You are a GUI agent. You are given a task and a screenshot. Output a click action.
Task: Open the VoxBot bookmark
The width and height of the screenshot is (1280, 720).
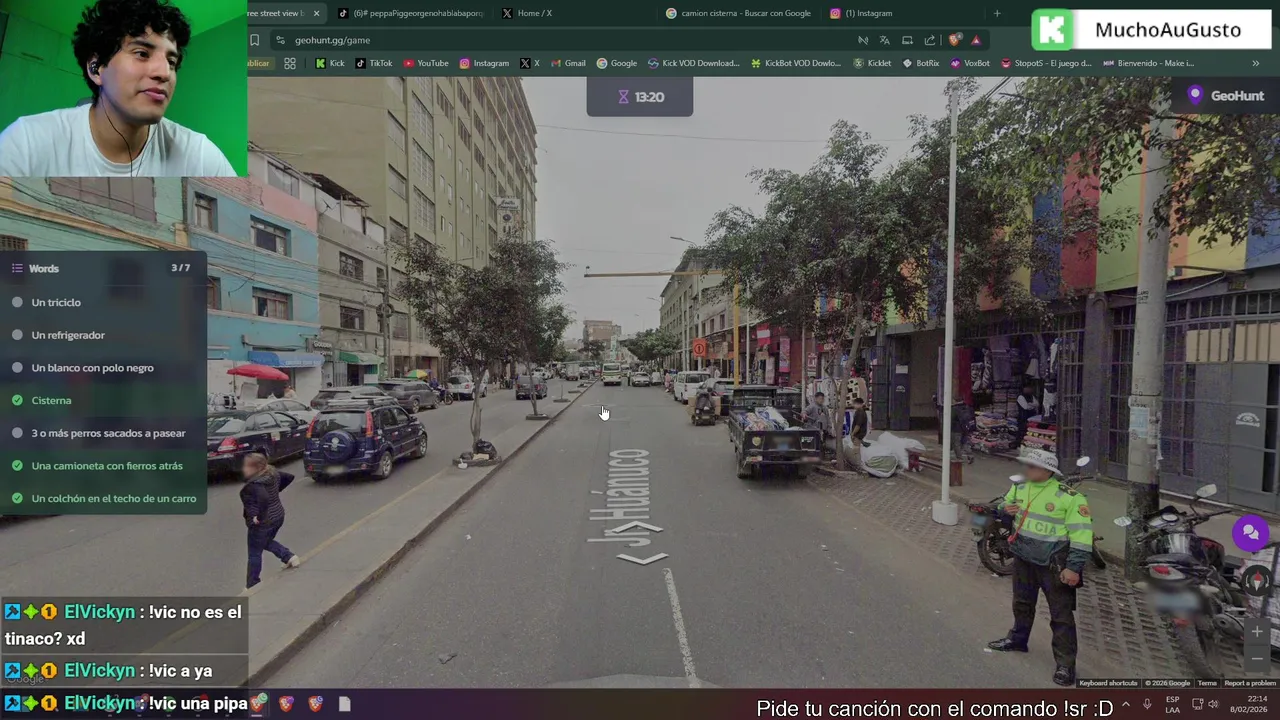tap(970, 63)
